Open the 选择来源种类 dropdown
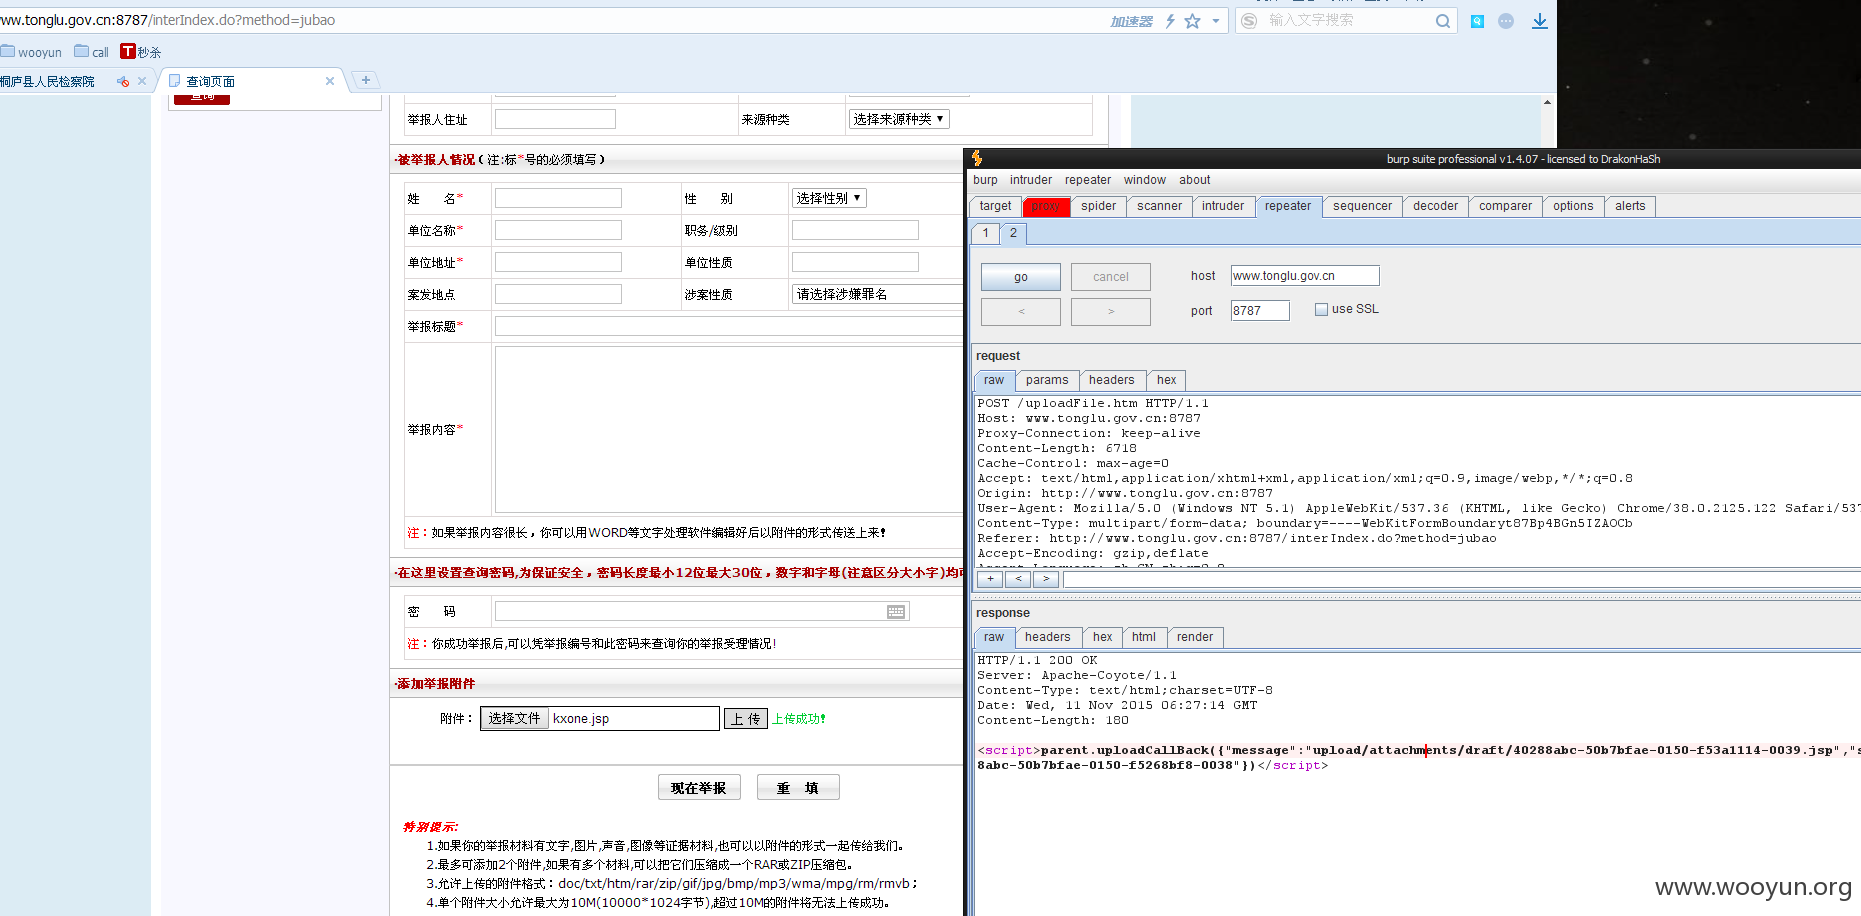Image resolution: width=1861 pixels, height=916 pixels. point(898,119)
